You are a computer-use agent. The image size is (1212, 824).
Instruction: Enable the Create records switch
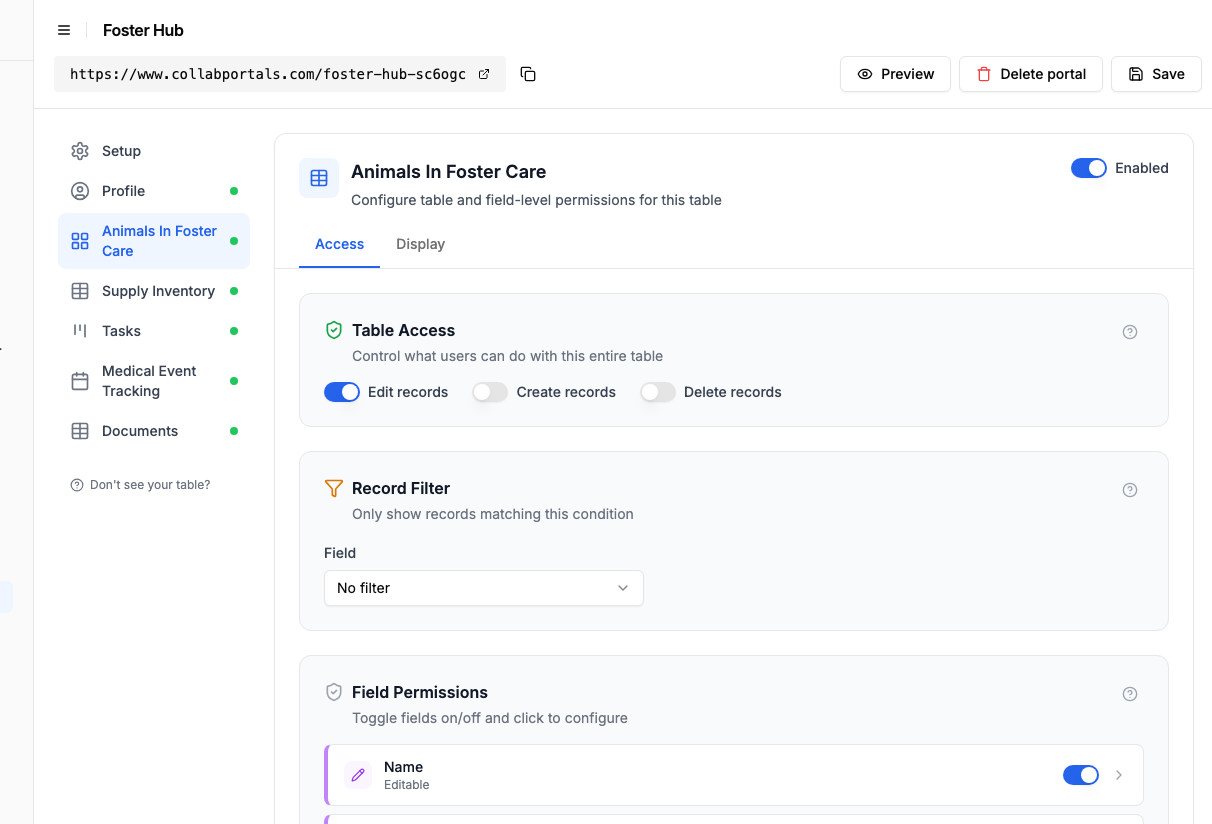click(x=490, y=392)
